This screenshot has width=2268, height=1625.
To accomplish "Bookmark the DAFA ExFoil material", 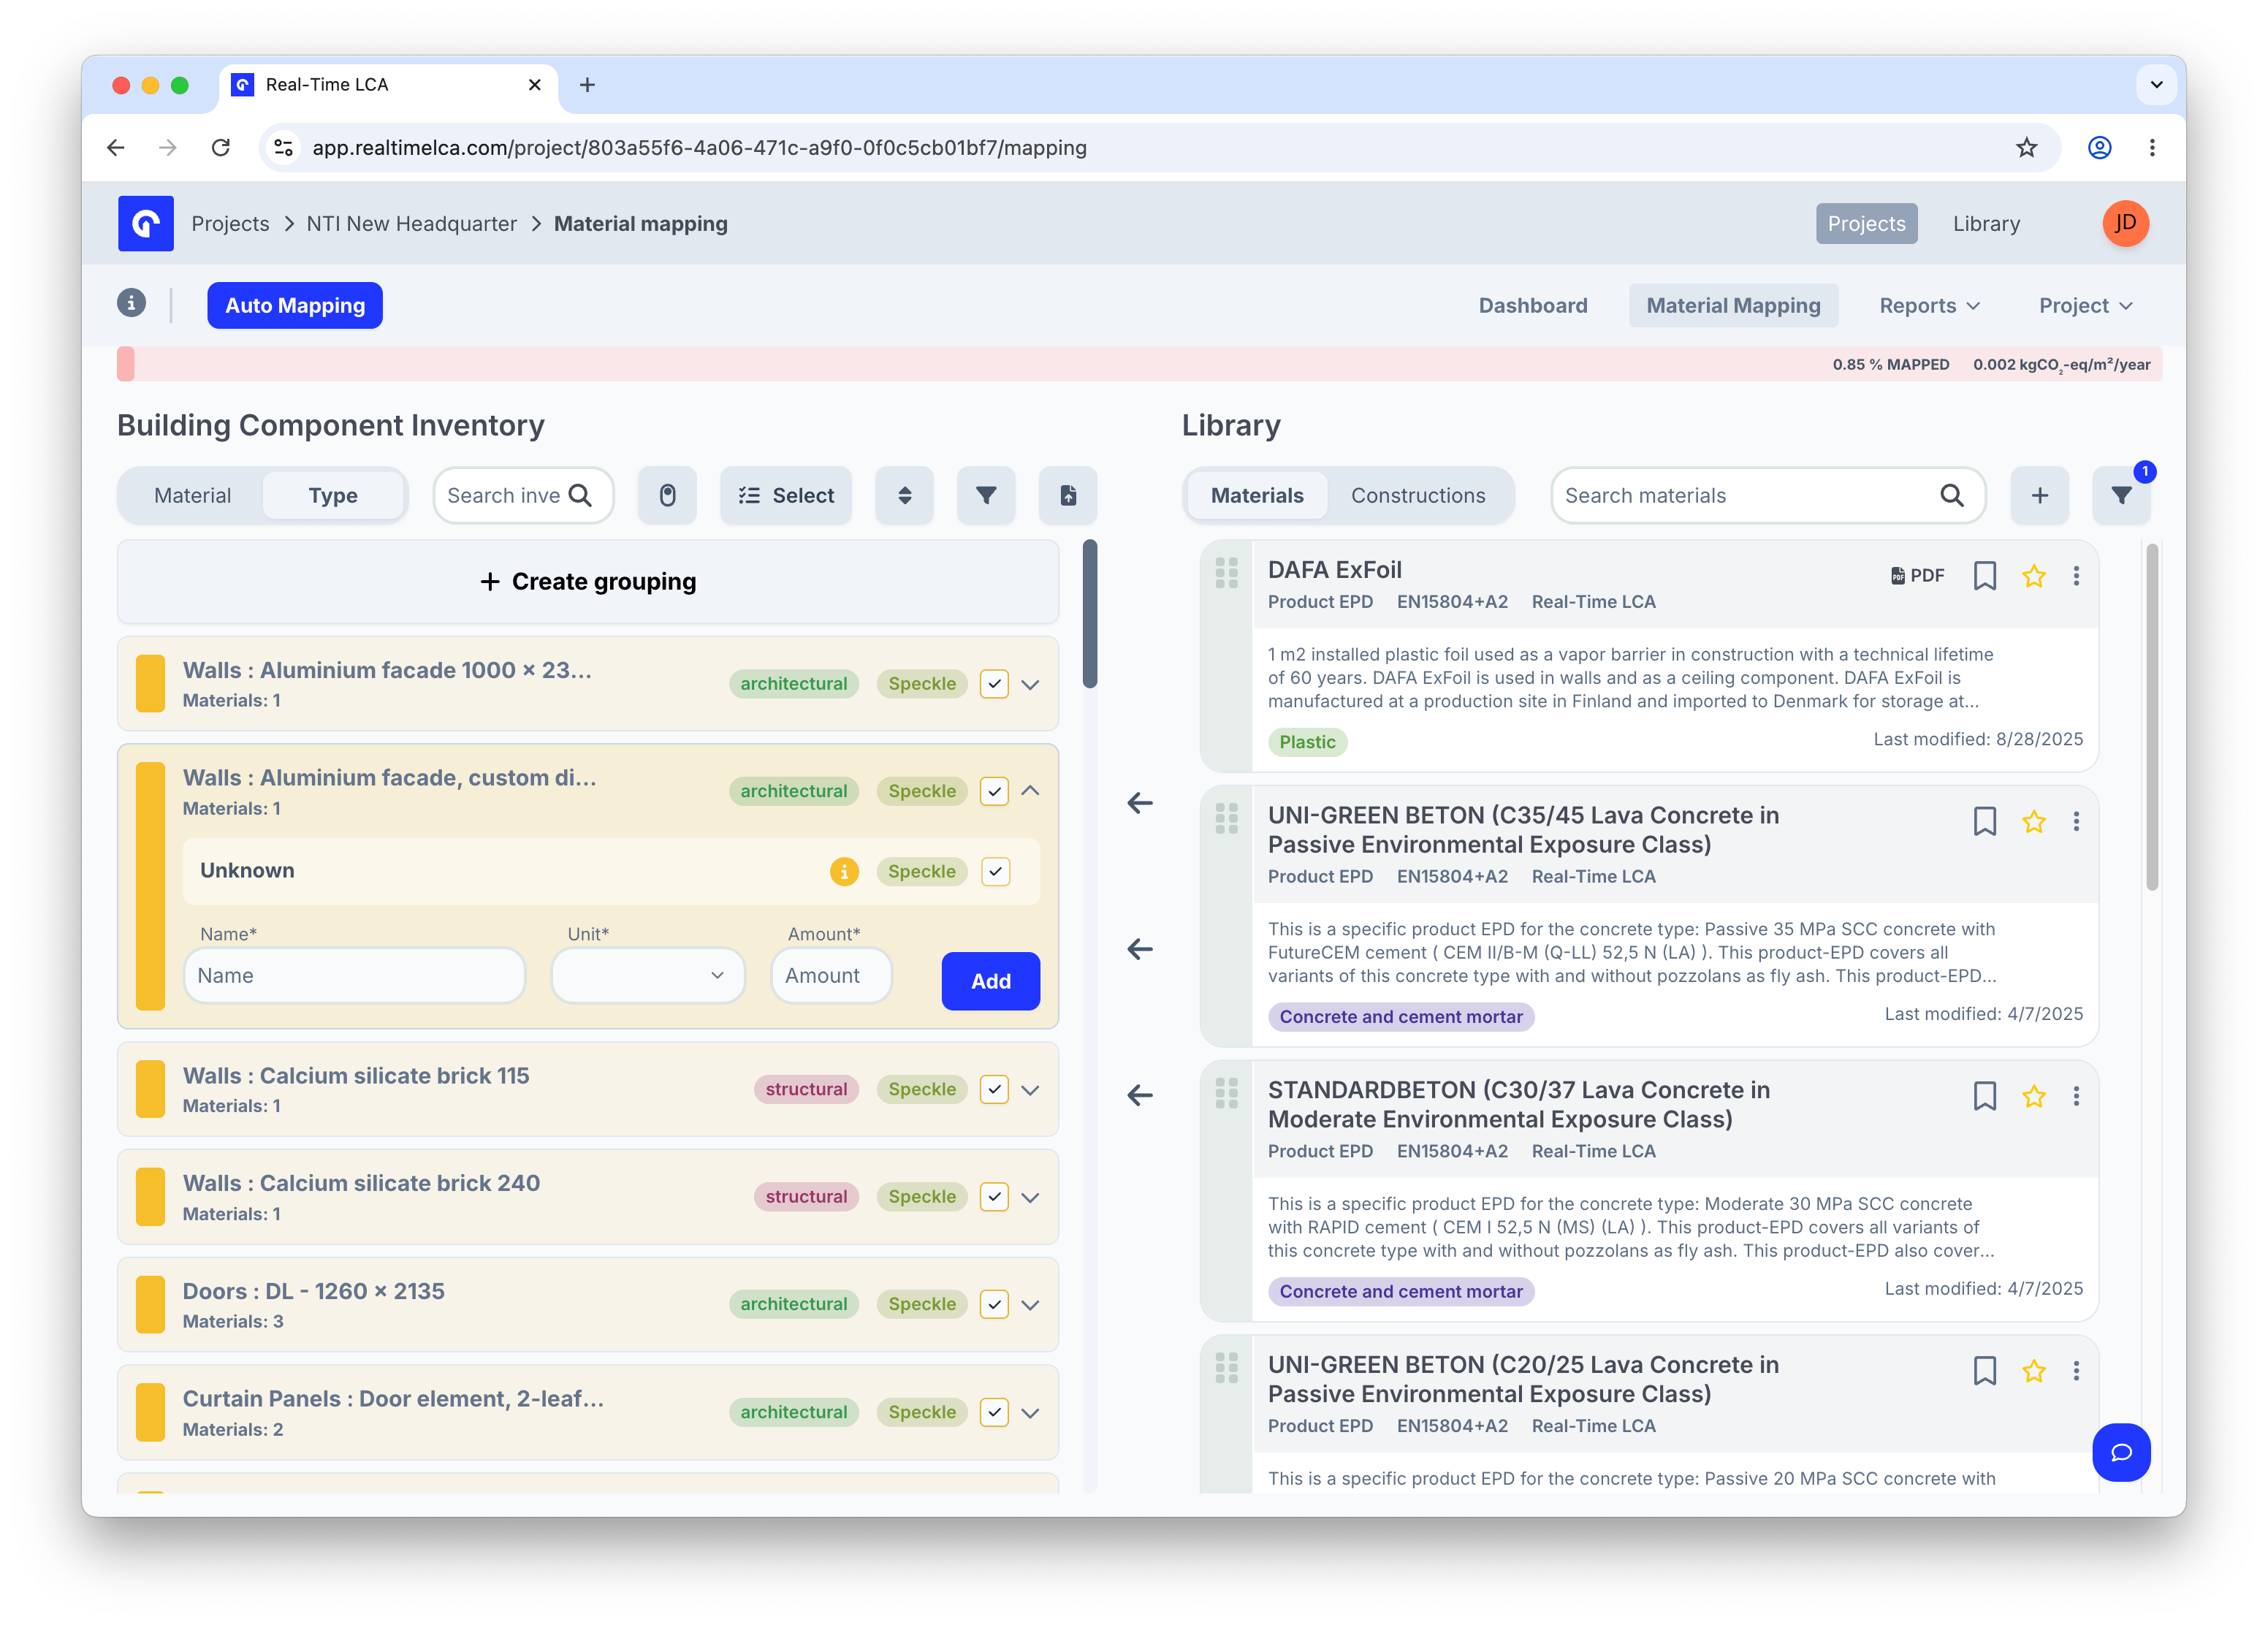I will coord(1984,576).
